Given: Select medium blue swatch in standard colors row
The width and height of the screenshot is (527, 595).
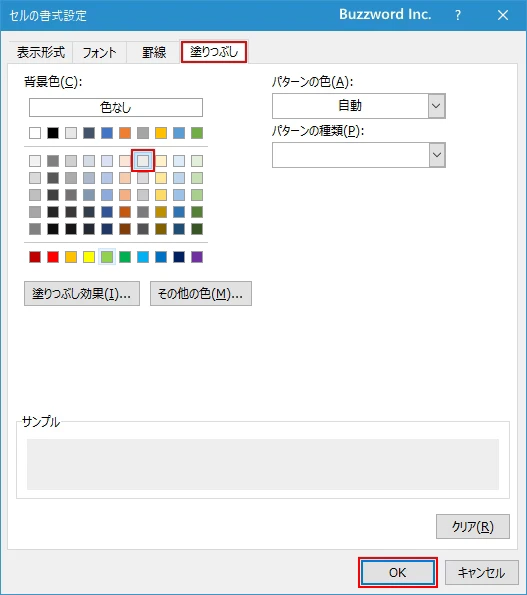Looking at the screenshot, I should [161, 257].
